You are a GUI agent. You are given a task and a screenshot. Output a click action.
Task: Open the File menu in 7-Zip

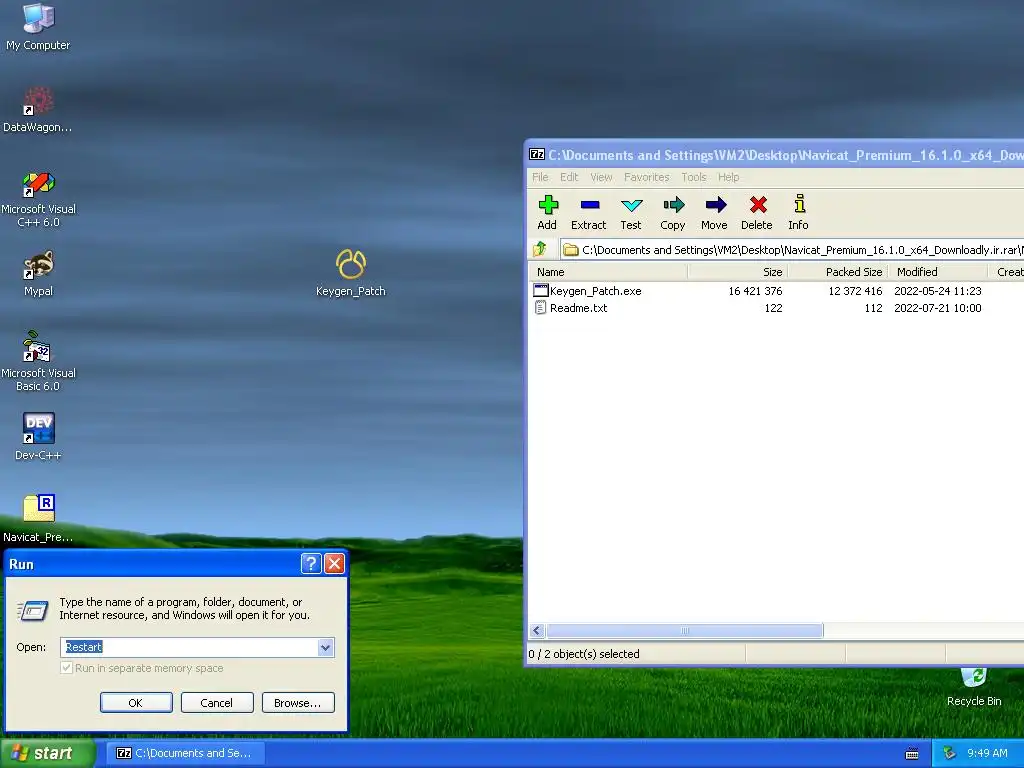coord(540,177)
